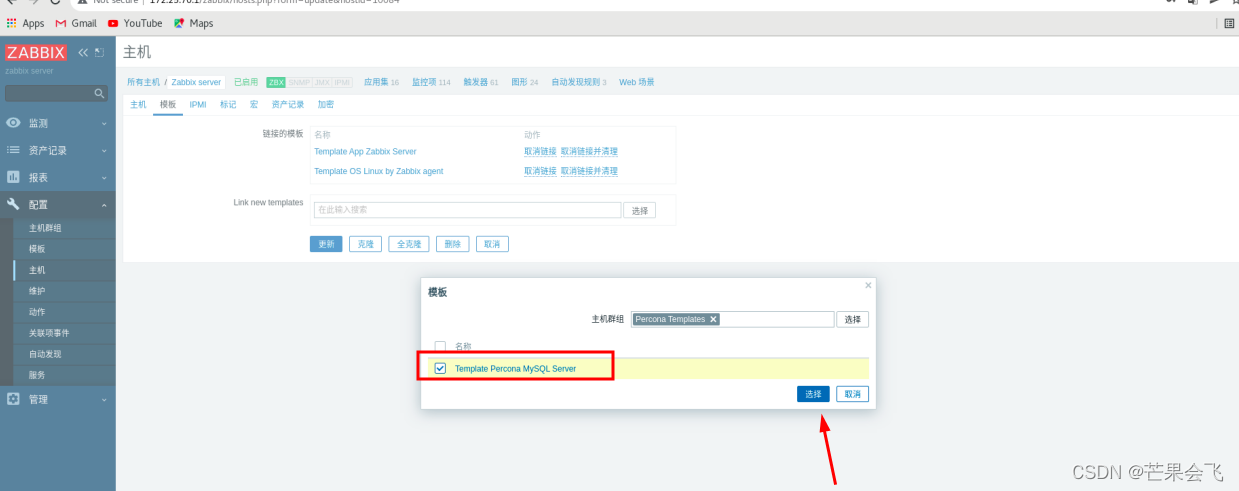
Task: Click the 更新 button
Action: pyautogui.click(x=326, y=244)
